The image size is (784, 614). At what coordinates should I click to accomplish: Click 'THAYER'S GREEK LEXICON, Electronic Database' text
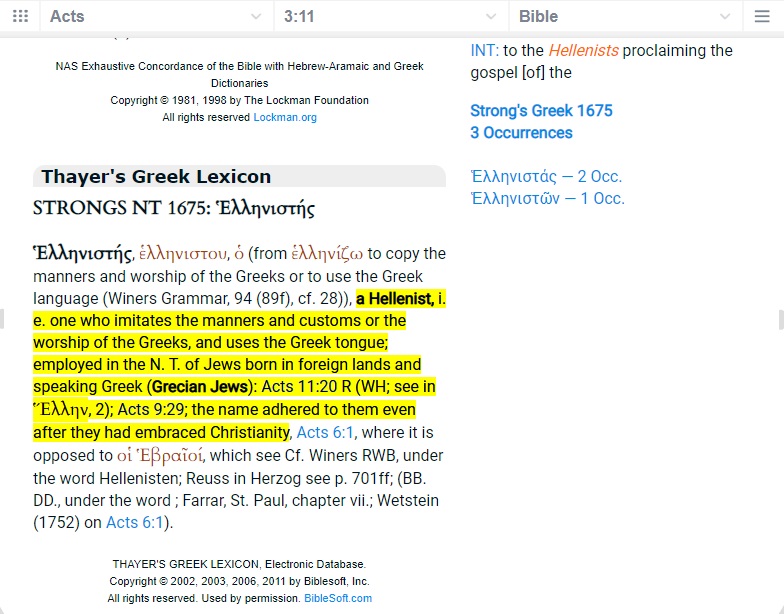(x=239, y=564)
